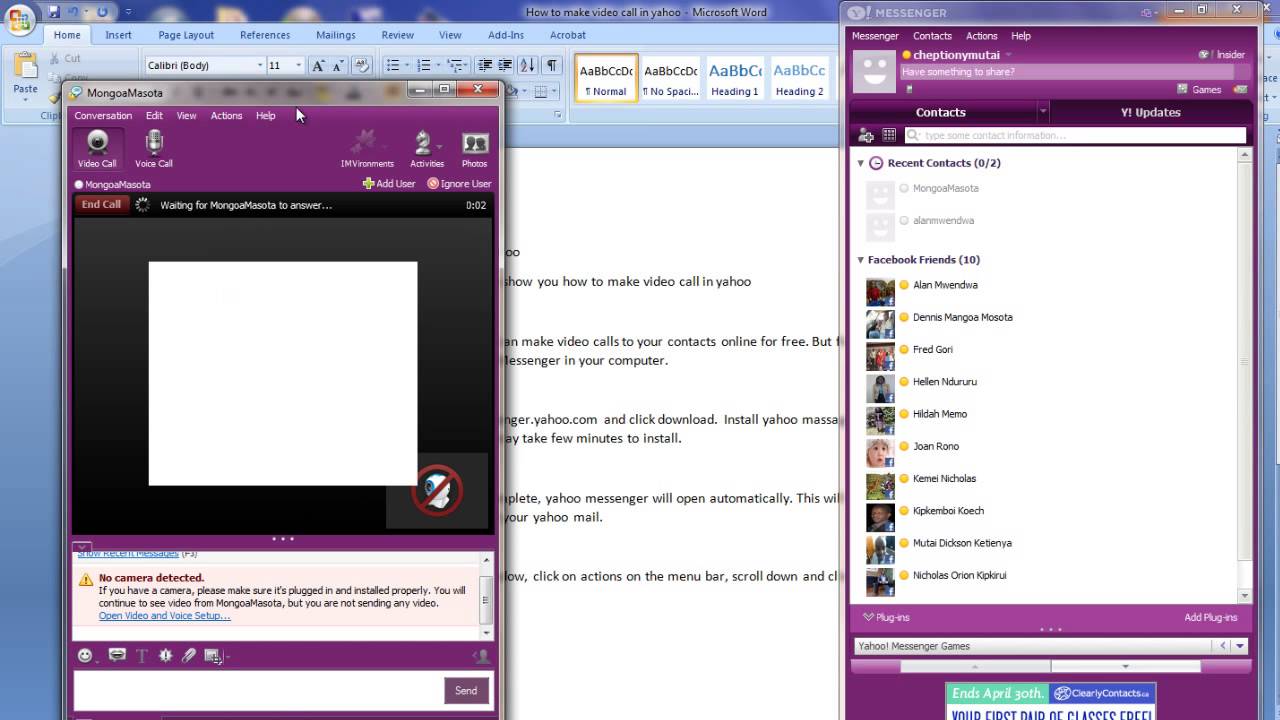Open Contacts menu in Messenger menu bar
This screenshot has width=1280, height=720.
[932, 36]
